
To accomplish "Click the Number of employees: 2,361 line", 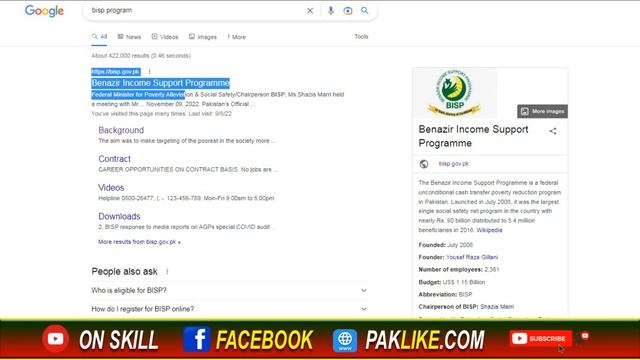I will tap(459, 269).
